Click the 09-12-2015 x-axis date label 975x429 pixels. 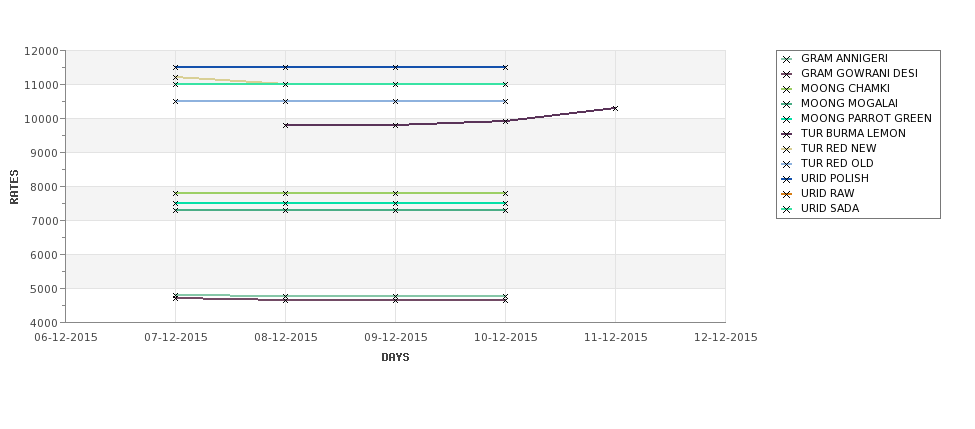point(395,338)
